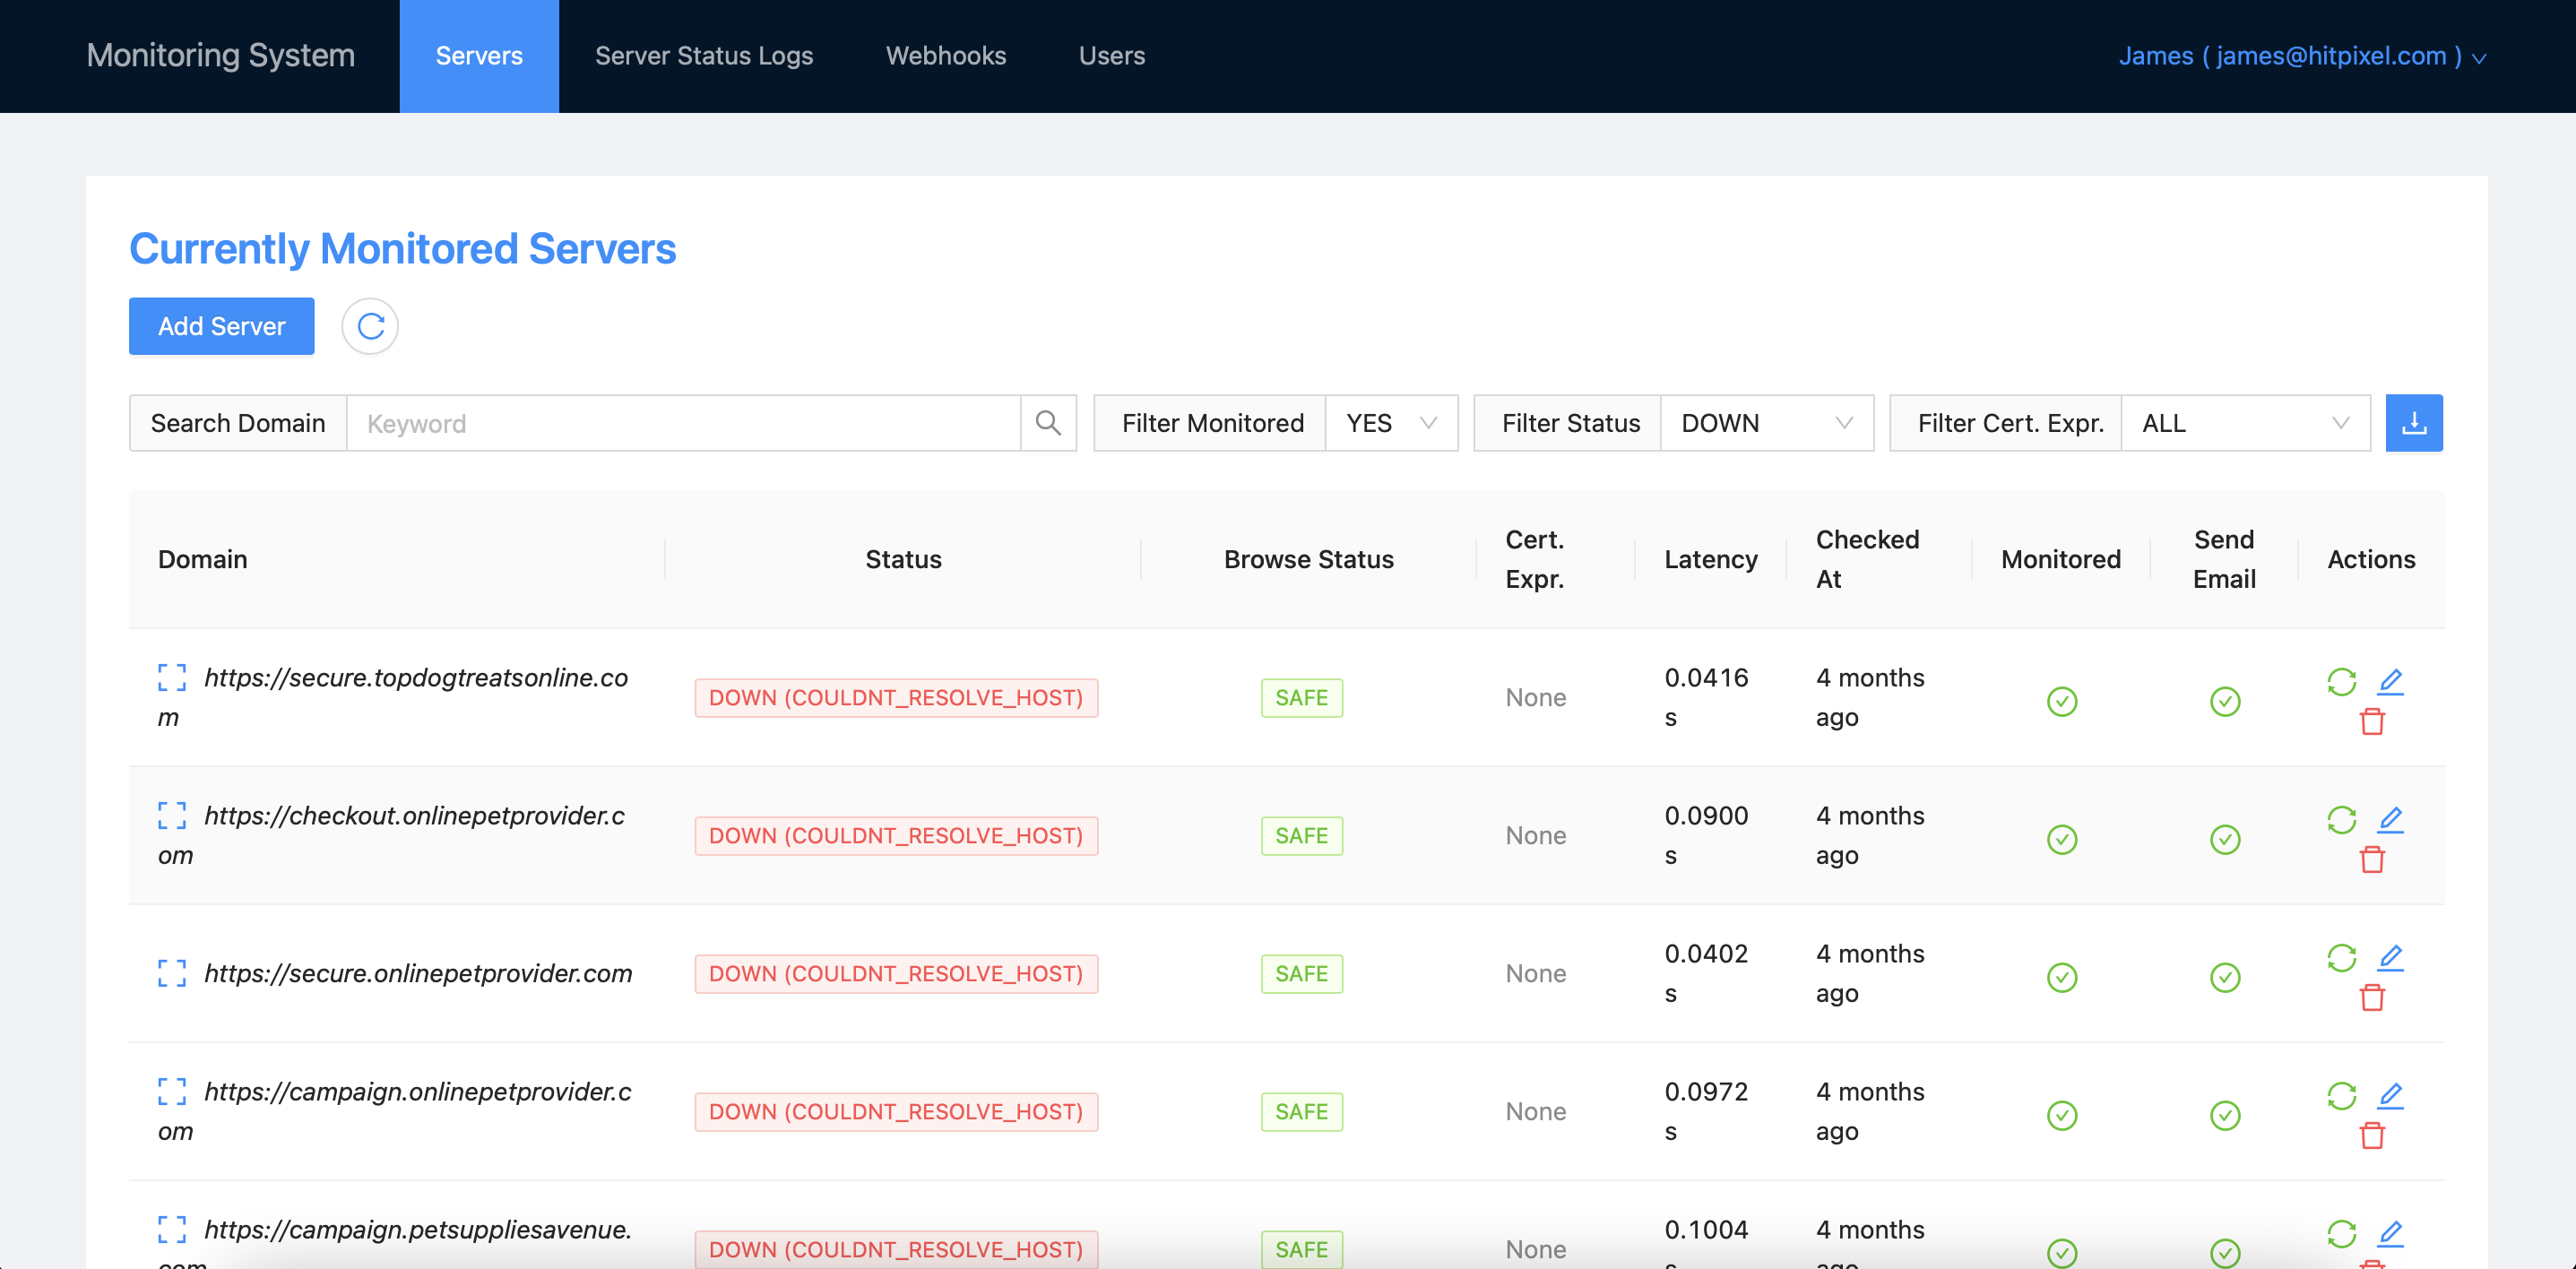Switch to Servers tab
This screenshot has height=1269, width=2576.
click(x=479, y=56)
